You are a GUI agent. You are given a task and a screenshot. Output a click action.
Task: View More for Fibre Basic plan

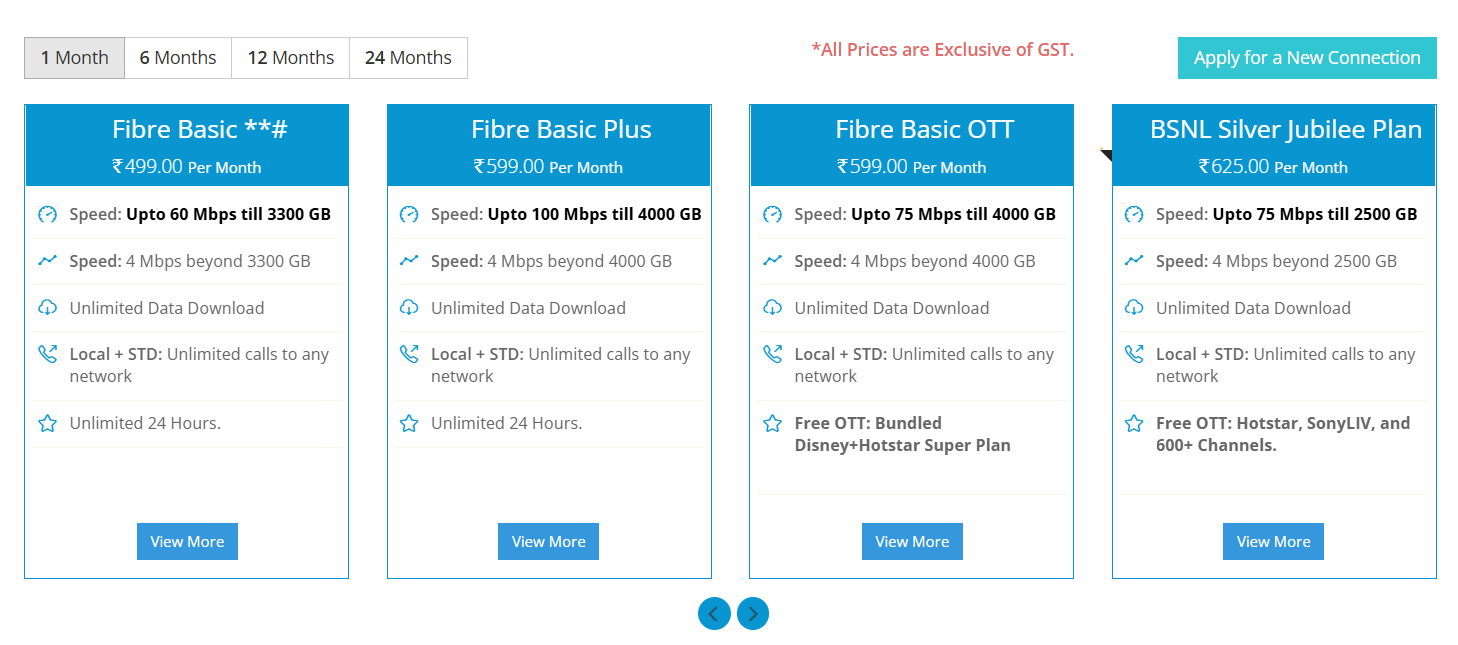pyautogui.click(x=187, y=541)
